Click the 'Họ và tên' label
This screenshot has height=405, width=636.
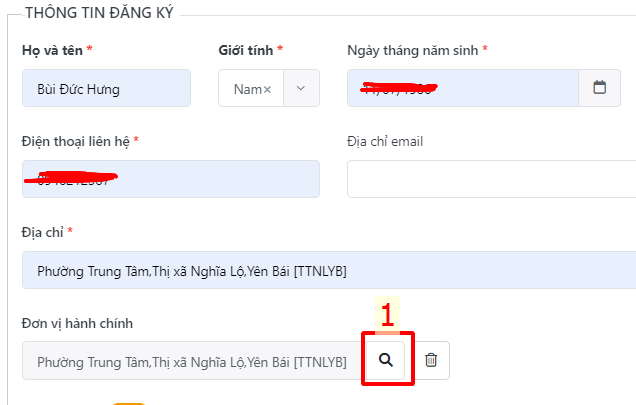click(x=52, y=50)
